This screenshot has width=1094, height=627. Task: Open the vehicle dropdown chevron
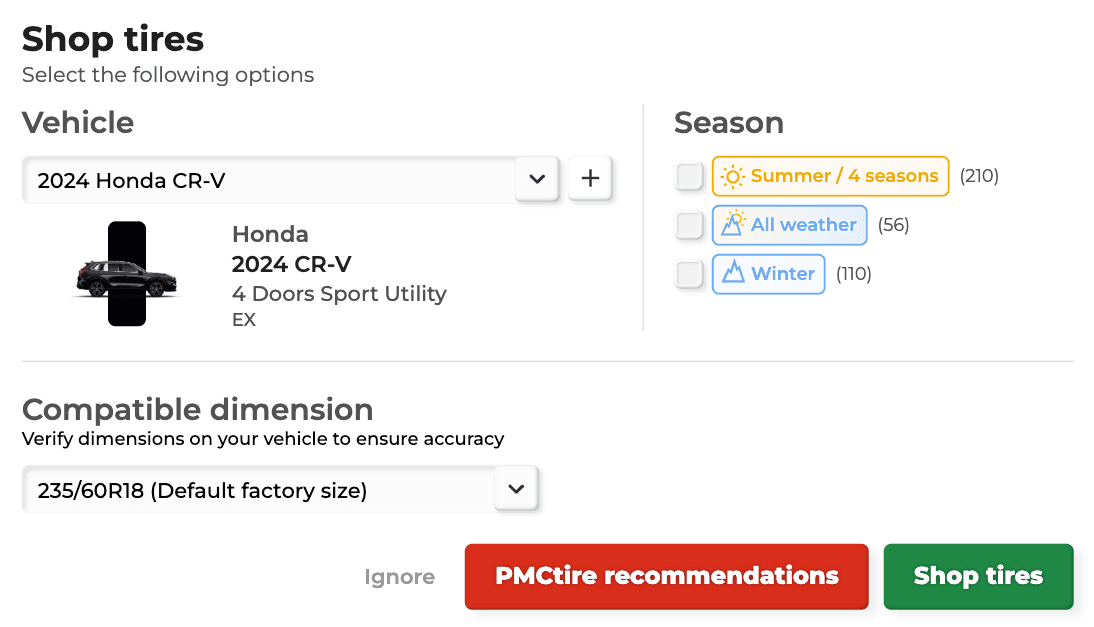tap(537, 179)
